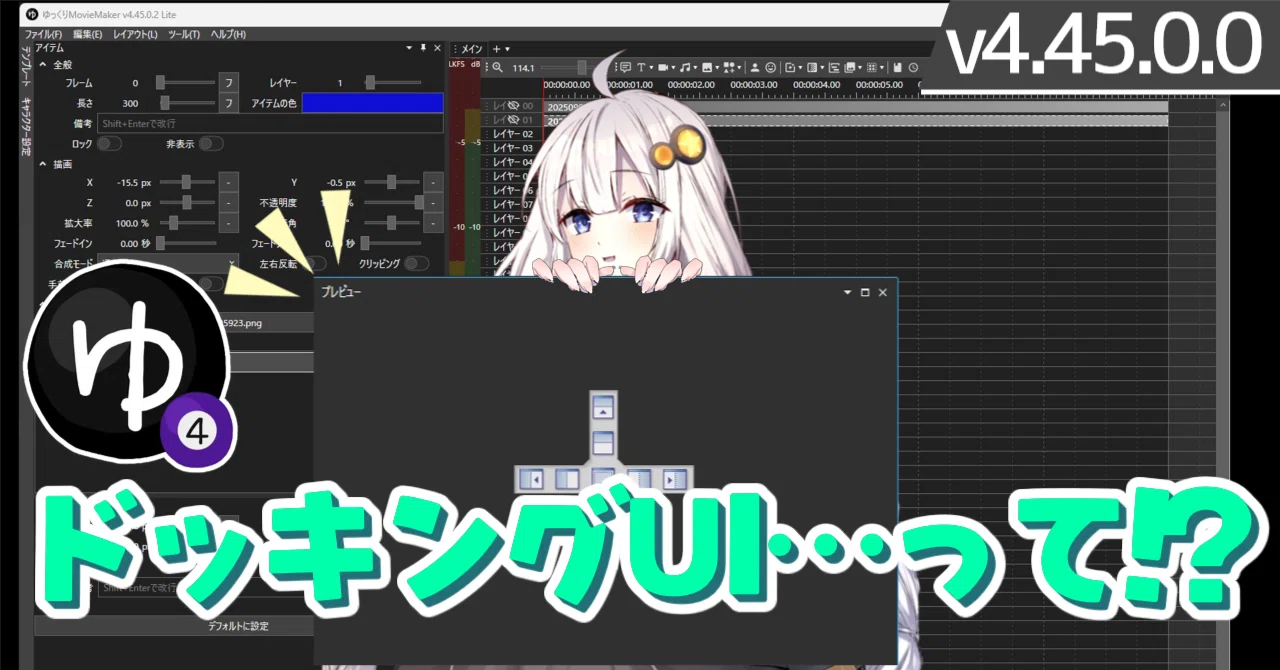1280x670 pixels.
Task: Toggle the ロック switch
Action: (x=109, y=144)
